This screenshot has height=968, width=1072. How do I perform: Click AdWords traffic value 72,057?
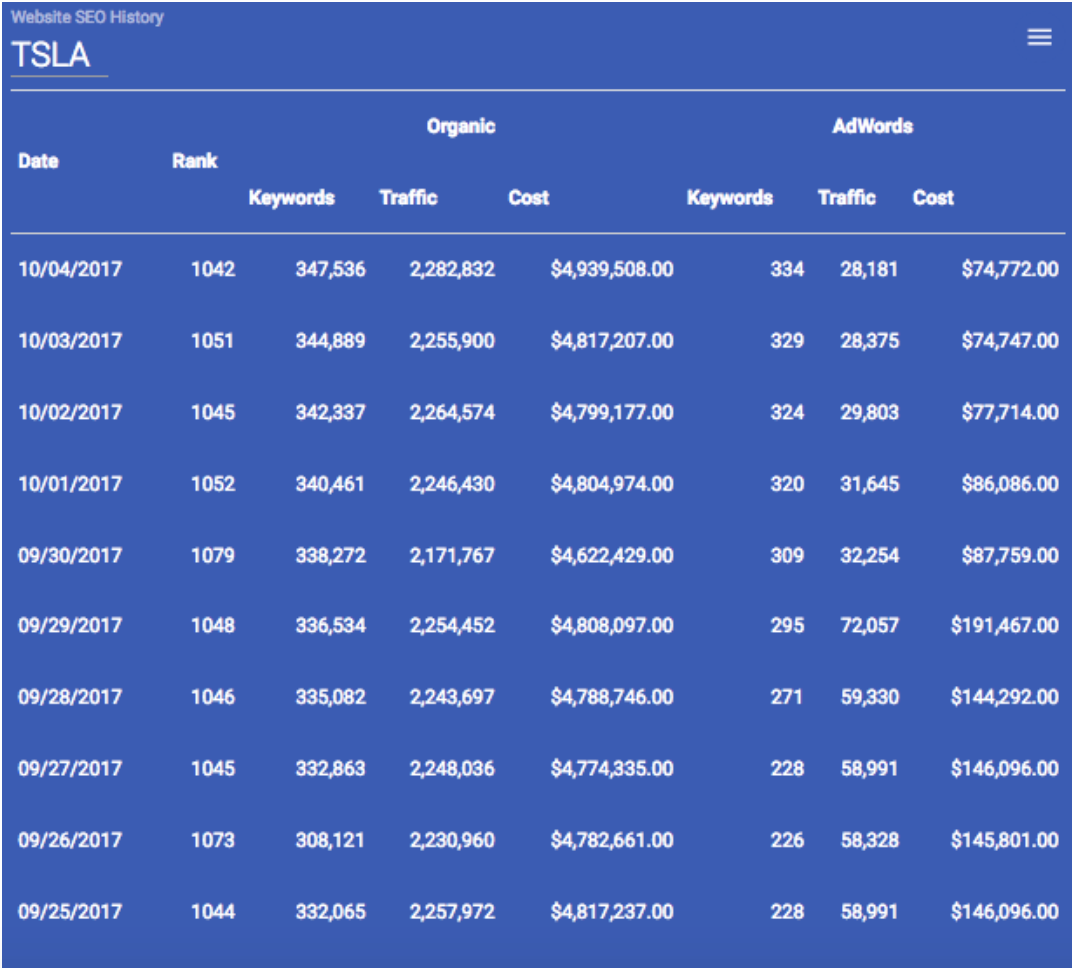(x=870, y=626)
